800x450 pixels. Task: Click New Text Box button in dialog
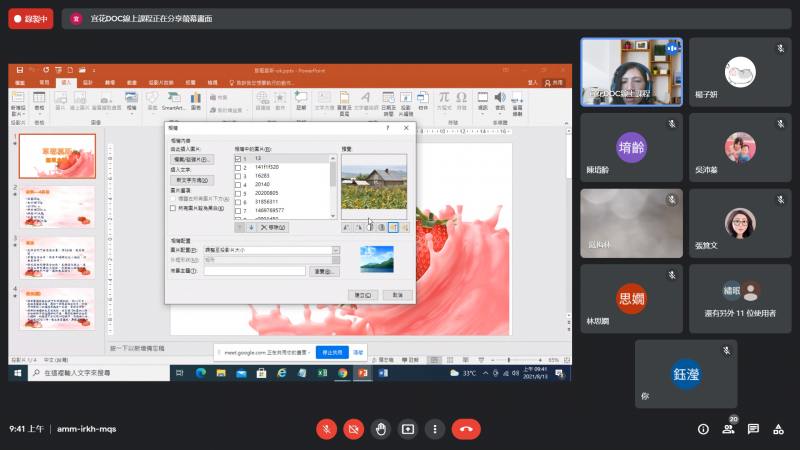pos(192,180)
